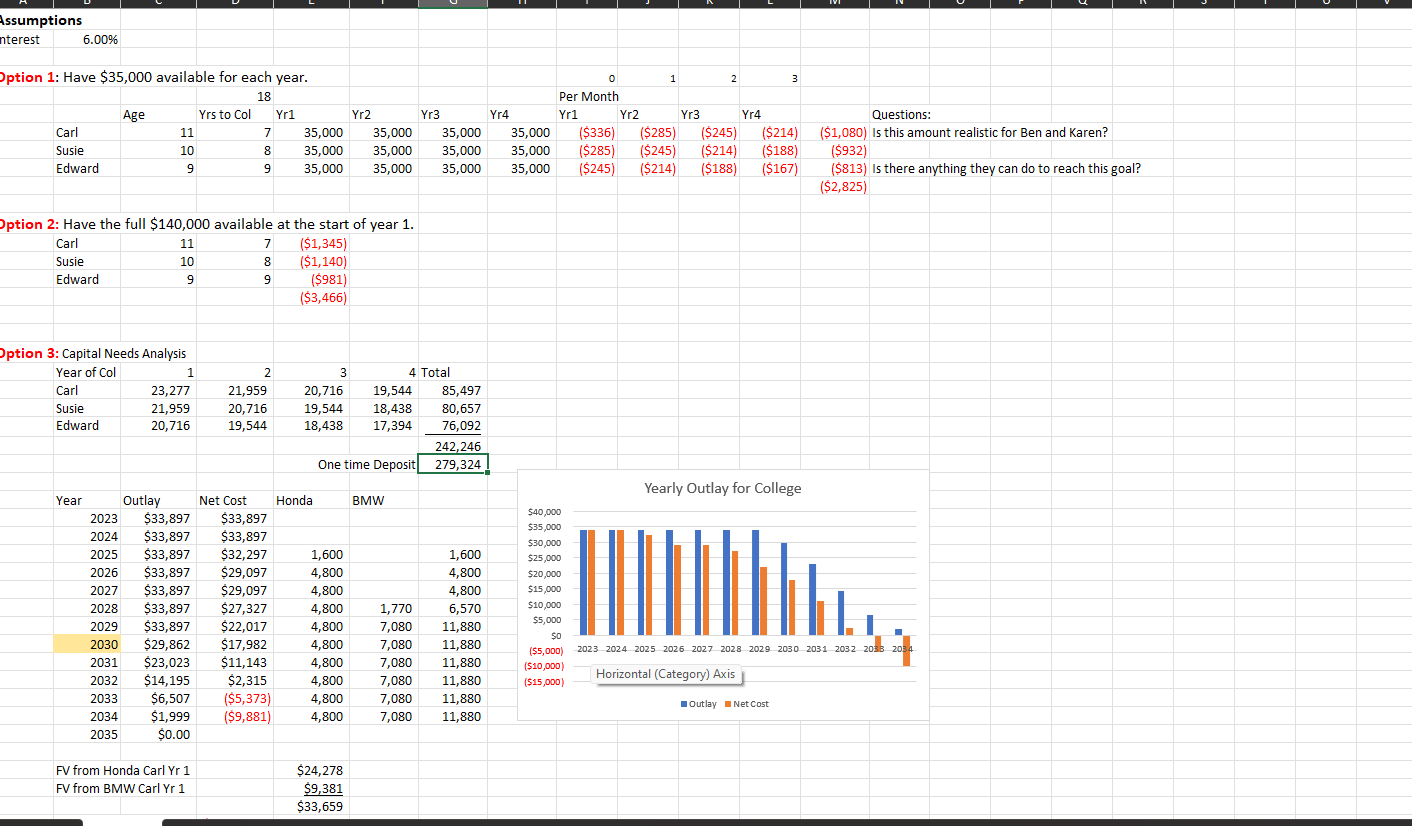Click the FV from BMW Carl Yr 1 label
The height and width of the screenshot is (826, 1412).
120,788
